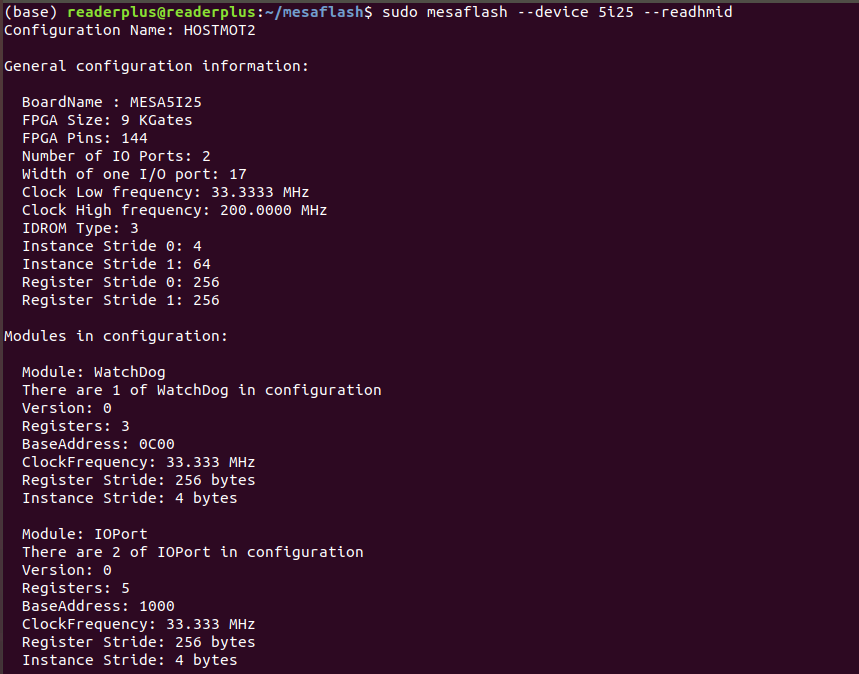The image size is (859, 674).
Task: Click the 'BaseAddress: 0C00' line
Action: (x=98, y=444)
